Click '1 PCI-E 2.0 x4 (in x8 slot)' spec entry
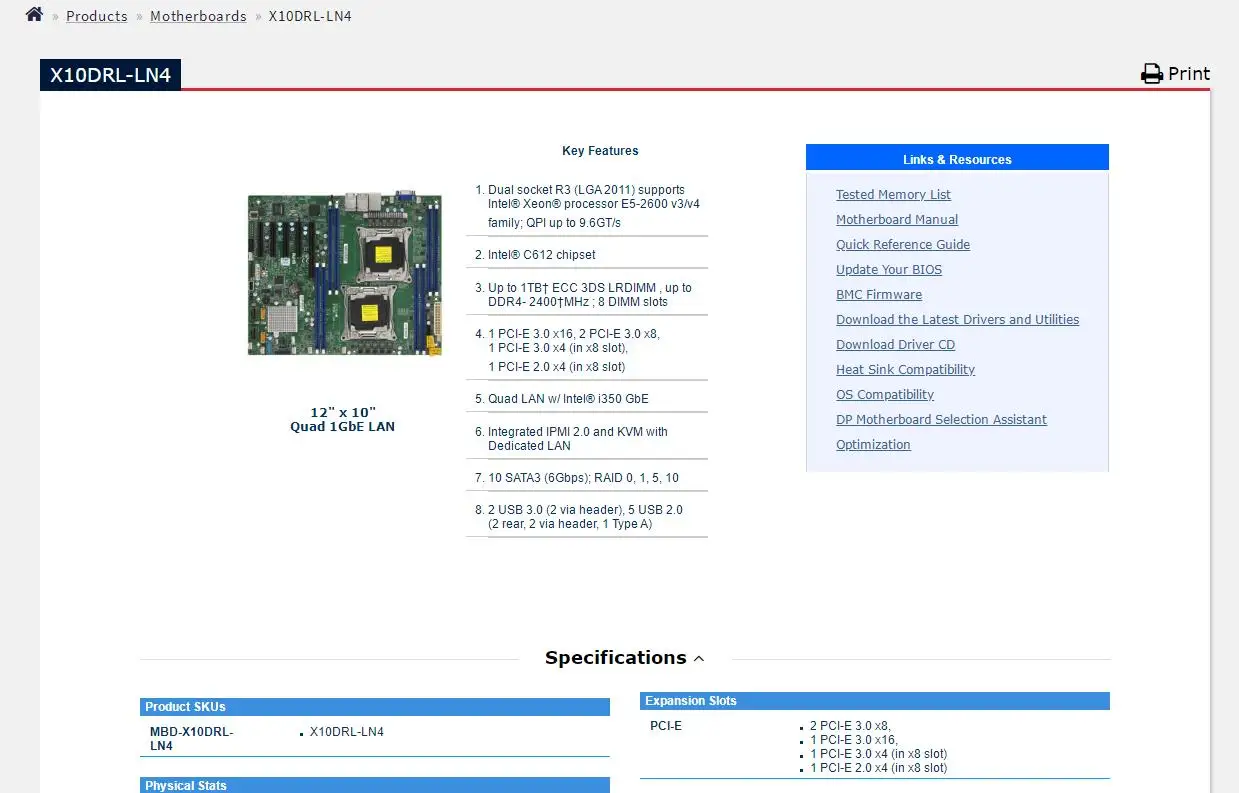The width and height of the screenshot is (1239, 793). [878, 768]
